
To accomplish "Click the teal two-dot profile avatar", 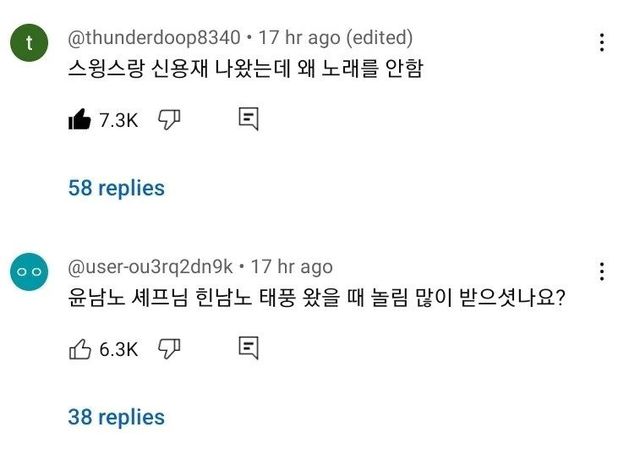I will tap(30, 274).
